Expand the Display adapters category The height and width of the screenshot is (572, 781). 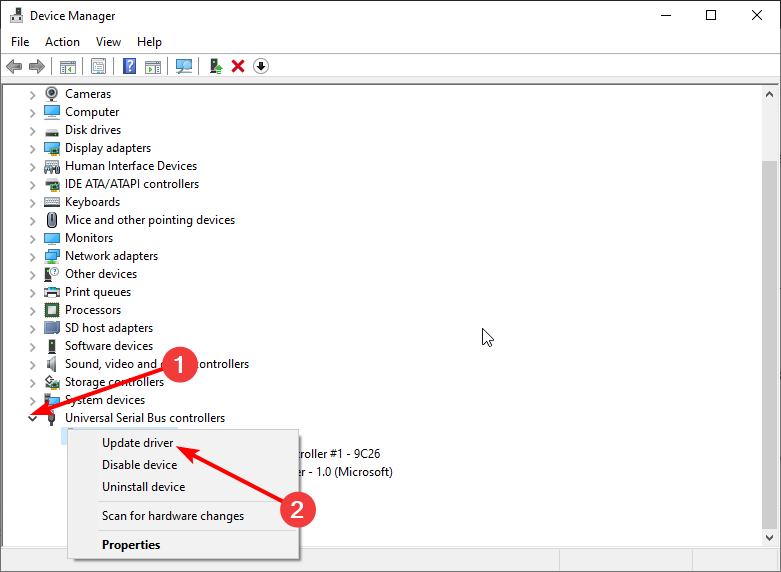click(x=32, y=149)
